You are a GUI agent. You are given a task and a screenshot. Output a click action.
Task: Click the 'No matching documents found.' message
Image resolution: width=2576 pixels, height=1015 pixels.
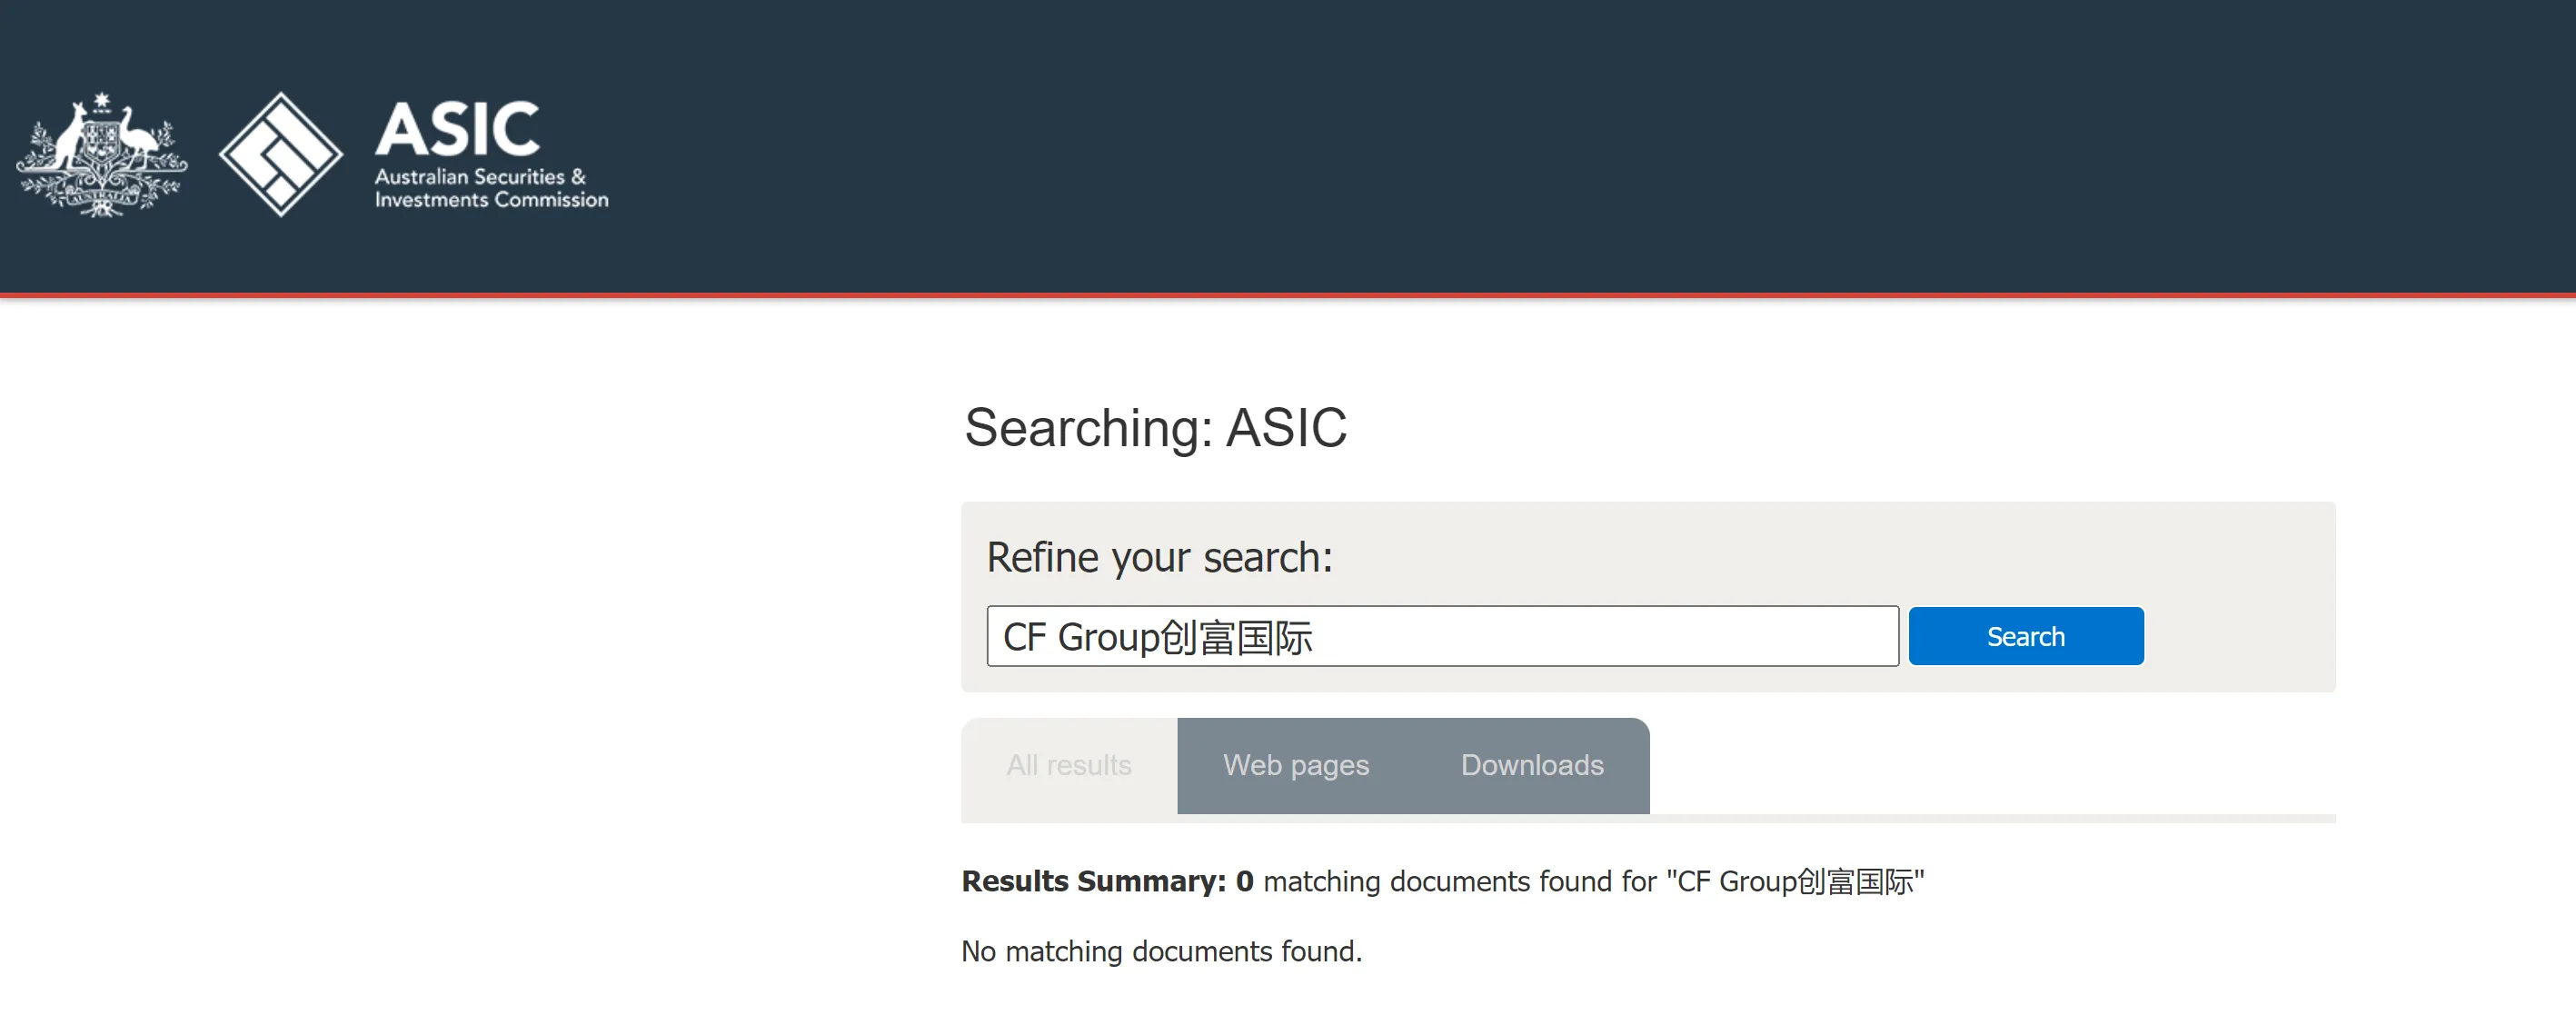click(x=1161, y=951)
